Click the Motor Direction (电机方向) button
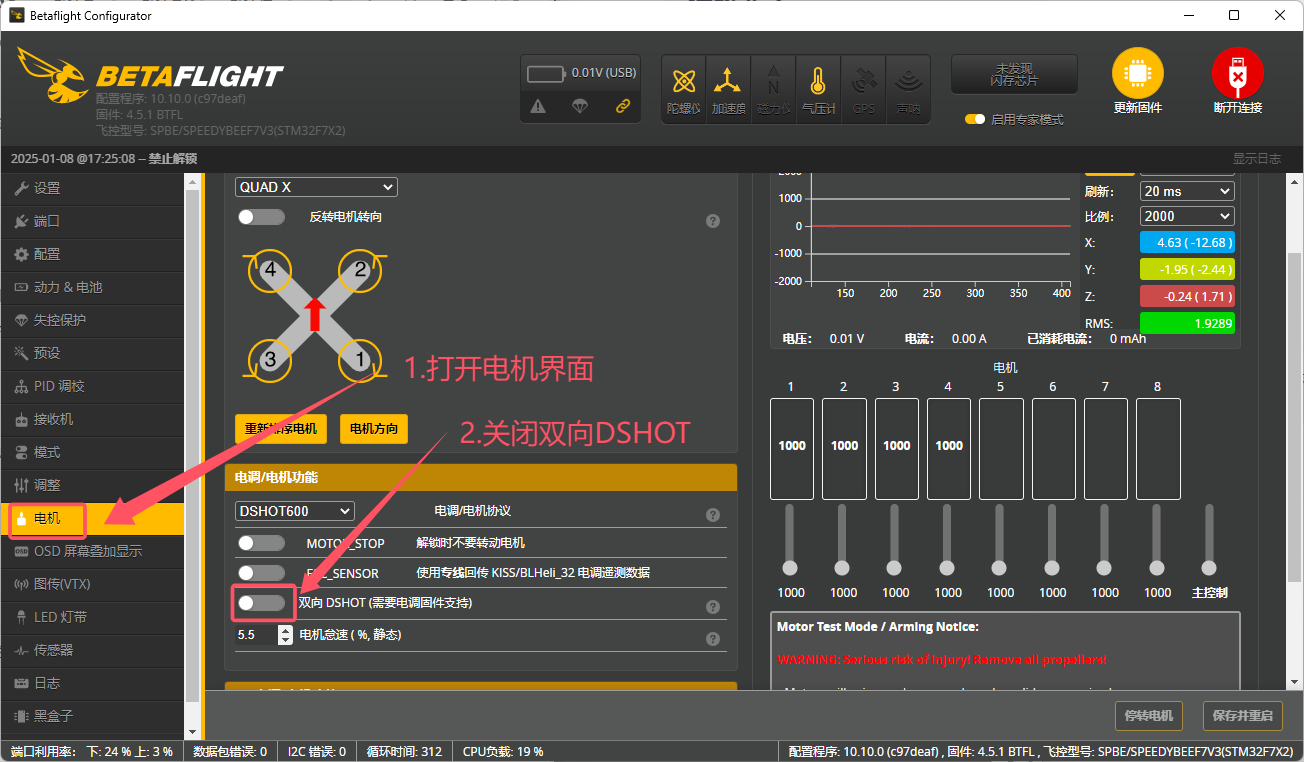This screenshot has width=1304, height=762. click(374, 429)
